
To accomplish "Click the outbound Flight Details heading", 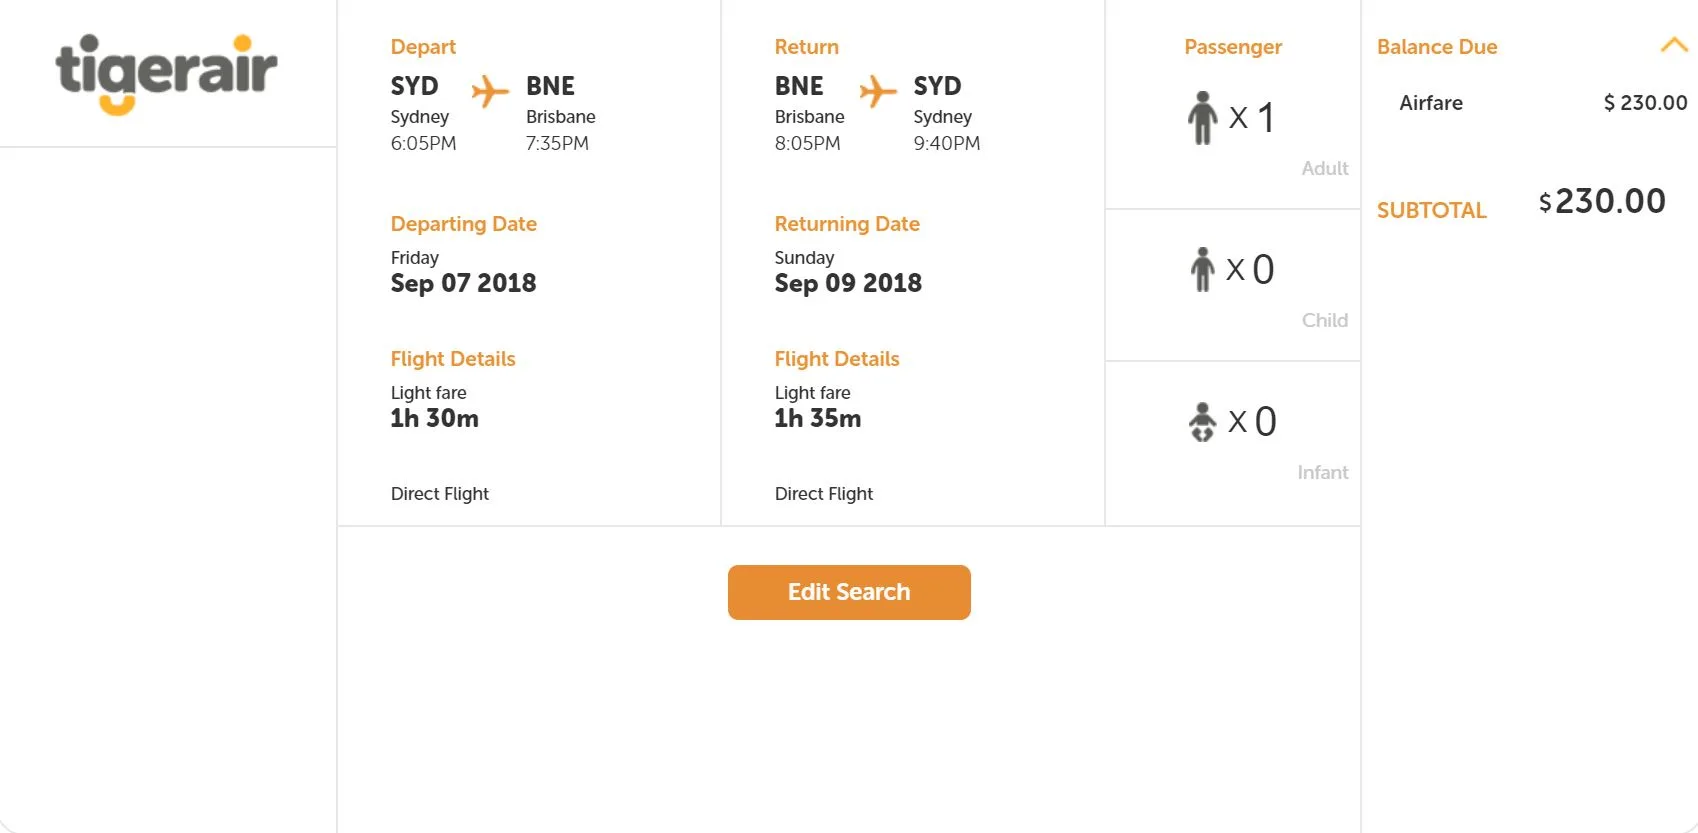I will click(453, 359).
